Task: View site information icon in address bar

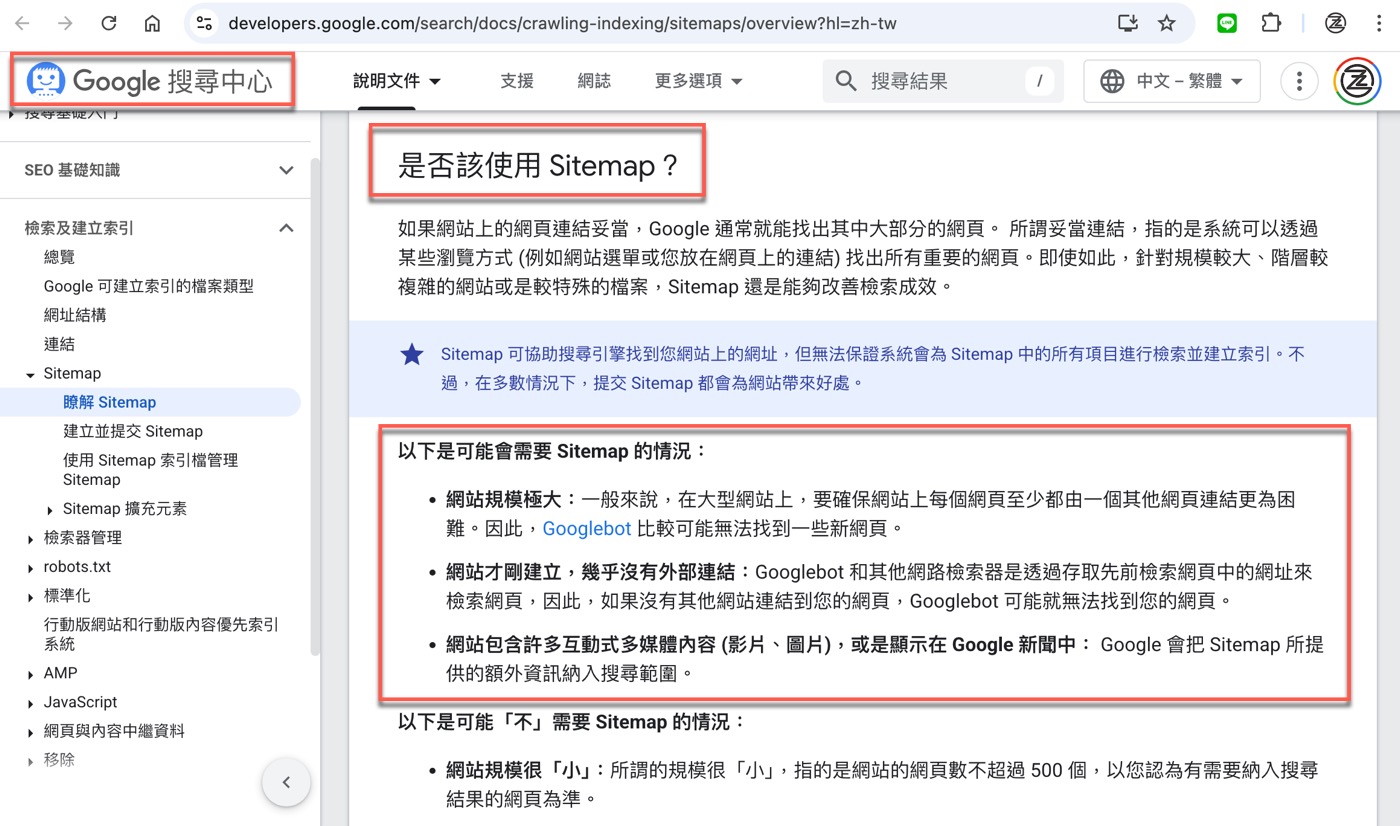Action: 204,23
